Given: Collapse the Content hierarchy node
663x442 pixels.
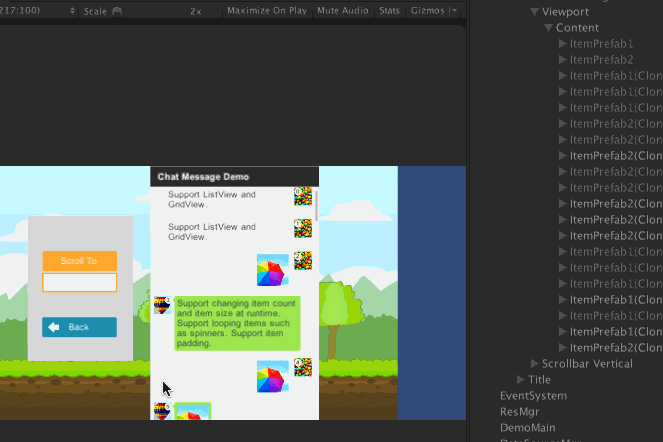Looking at the screenshot, I should click(x=548, y=28).
